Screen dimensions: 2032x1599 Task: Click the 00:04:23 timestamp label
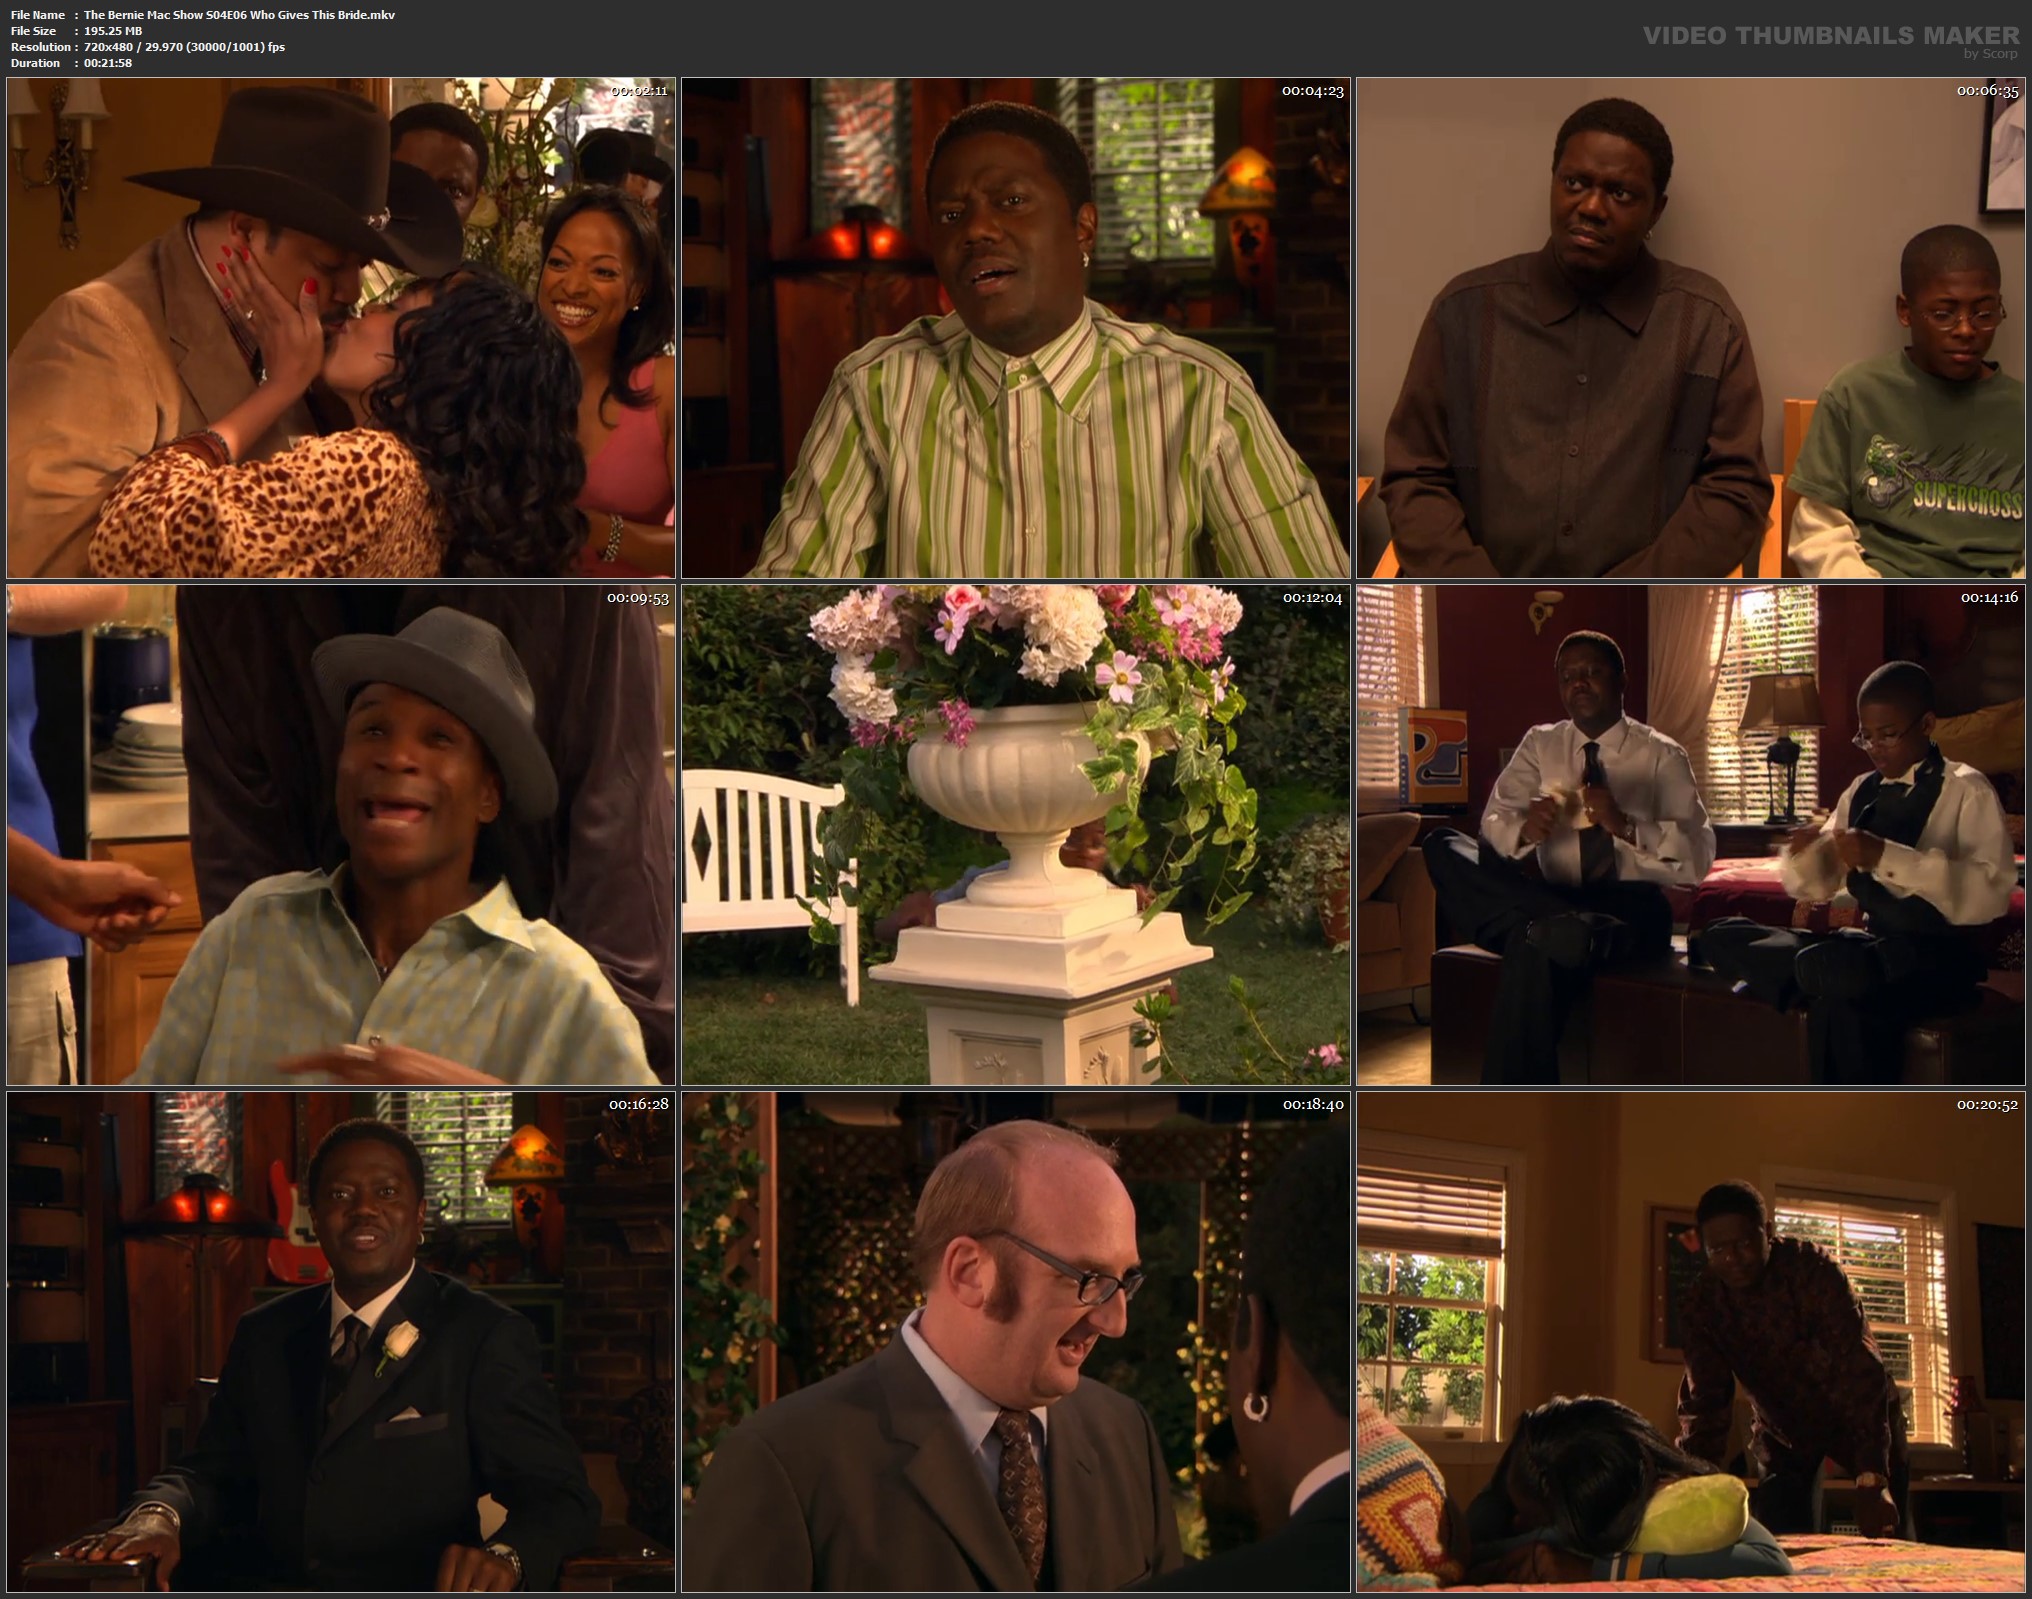pos(1312,91)
